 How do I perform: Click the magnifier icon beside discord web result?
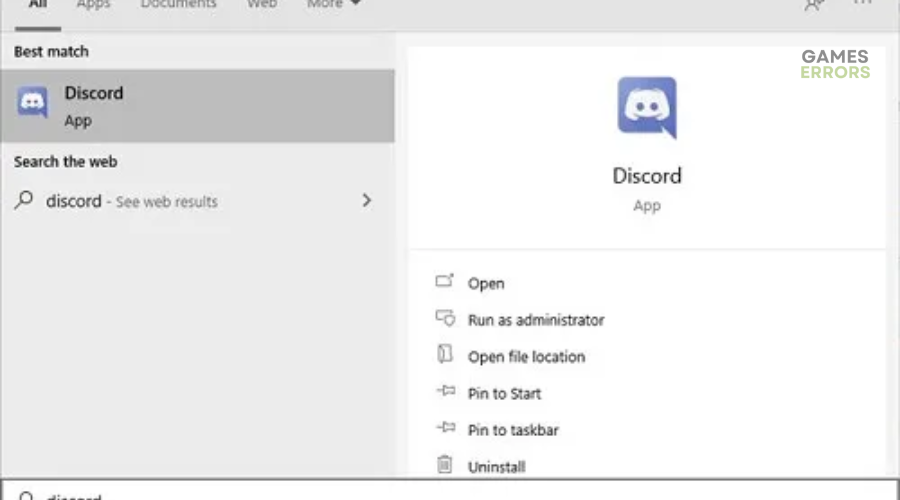click(24, 200)
